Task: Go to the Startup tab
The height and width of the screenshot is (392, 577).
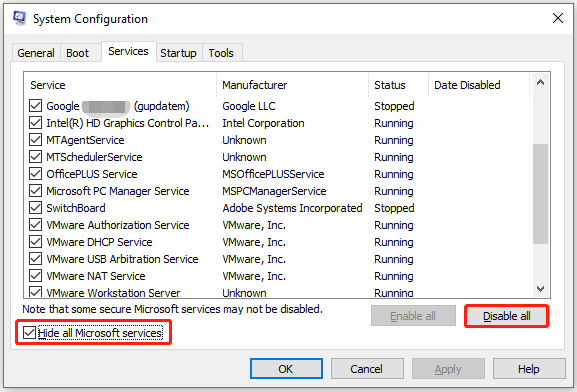Action: 178,53
